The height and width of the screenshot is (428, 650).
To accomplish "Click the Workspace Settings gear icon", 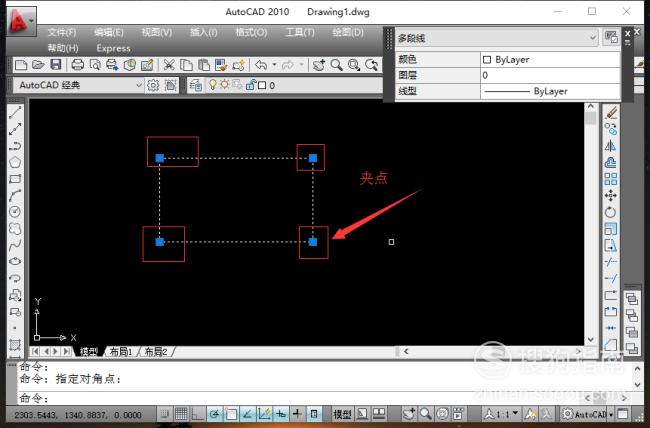I will tap(153, 85).
